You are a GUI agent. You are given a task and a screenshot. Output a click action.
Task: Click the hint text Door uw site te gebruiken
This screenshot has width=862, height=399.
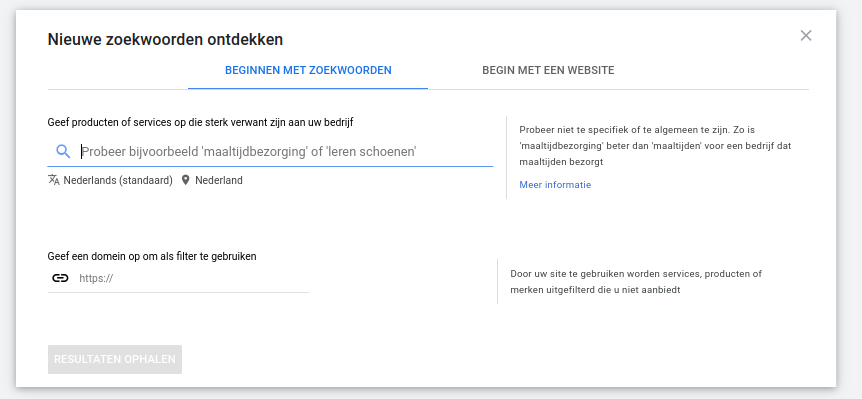pos(636,281)
